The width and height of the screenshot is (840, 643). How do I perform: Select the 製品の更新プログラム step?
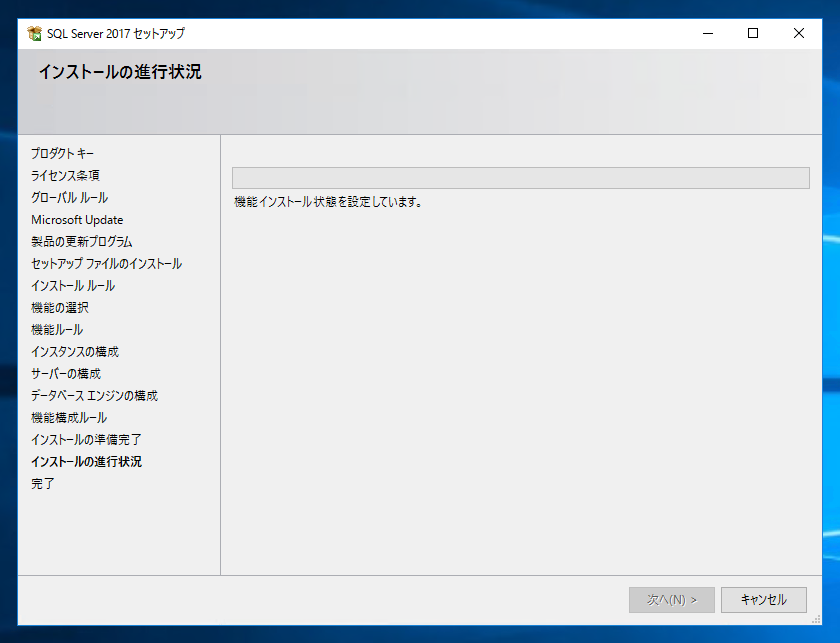coord(81,242)
